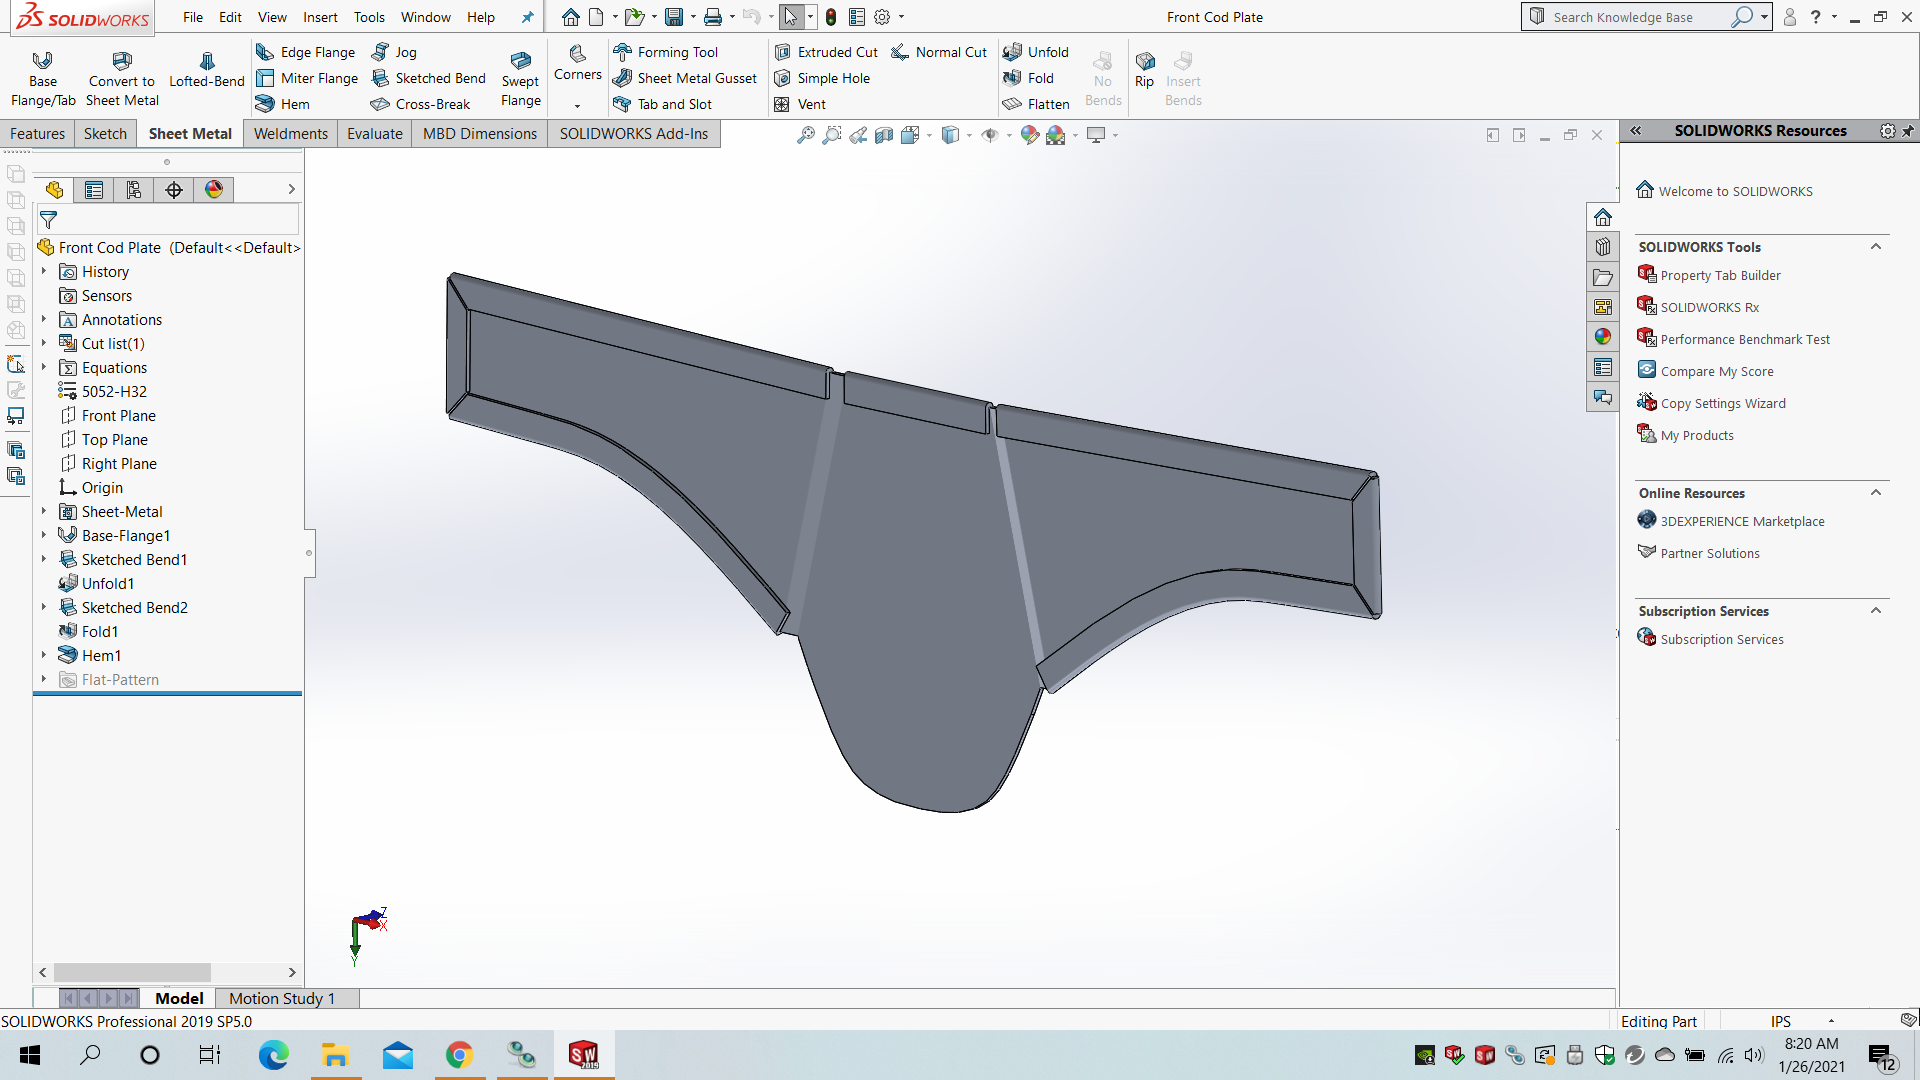Open the DisplayManager tab
1920x1080 pixels.
pos(214,190)
